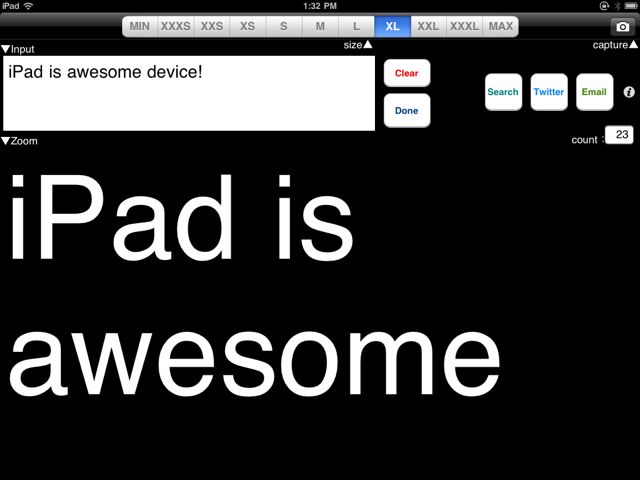Tap the Done button
The width and height of the screenshot is (640, 480).
(407, 111)
